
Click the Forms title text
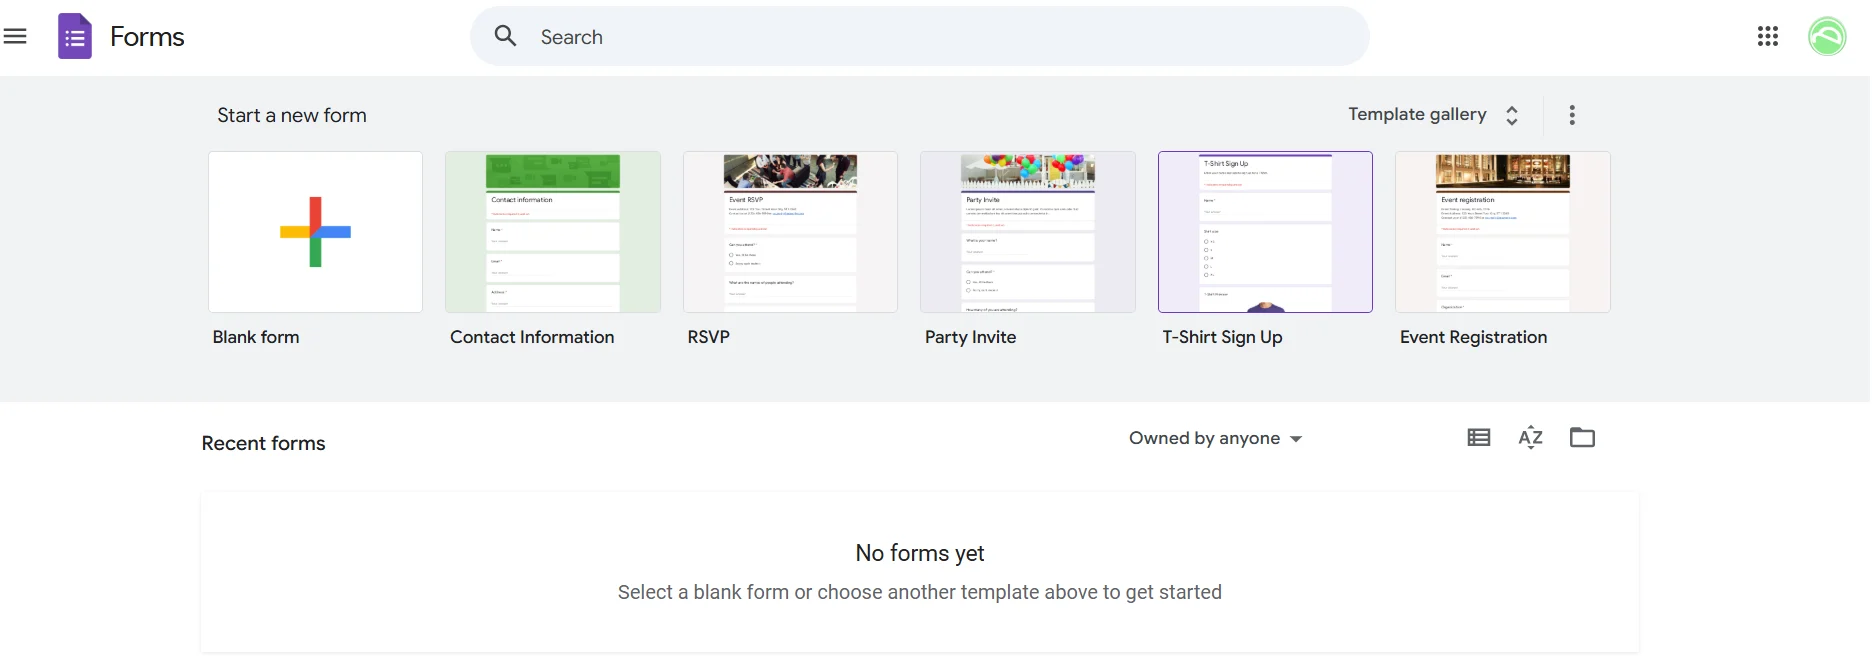147,37
